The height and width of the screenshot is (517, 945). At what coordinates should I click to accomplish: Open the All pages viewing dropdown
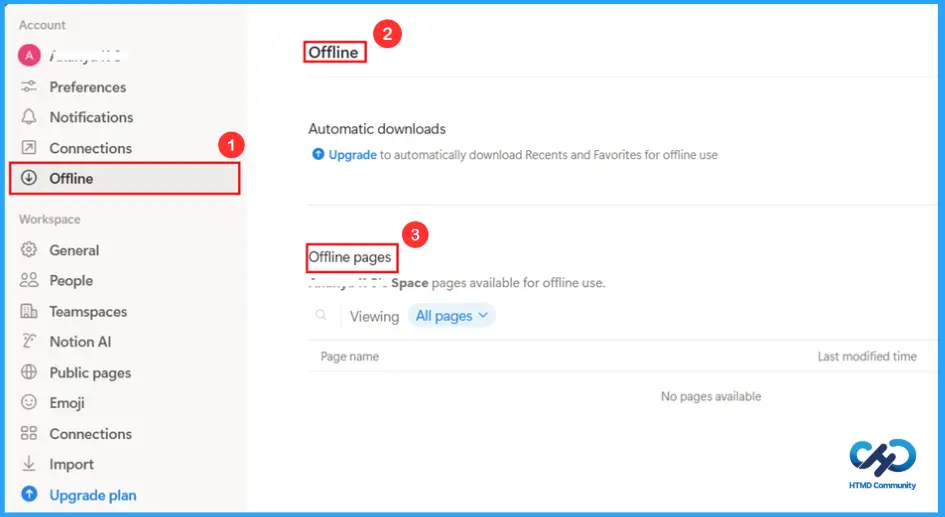pos(451,316)
